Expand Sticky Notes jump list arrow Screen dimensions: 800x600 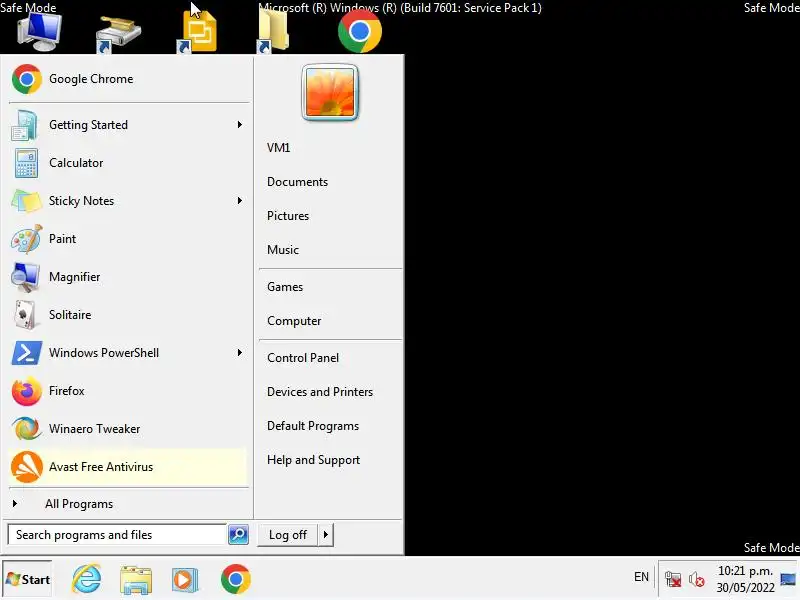[239, 201]
